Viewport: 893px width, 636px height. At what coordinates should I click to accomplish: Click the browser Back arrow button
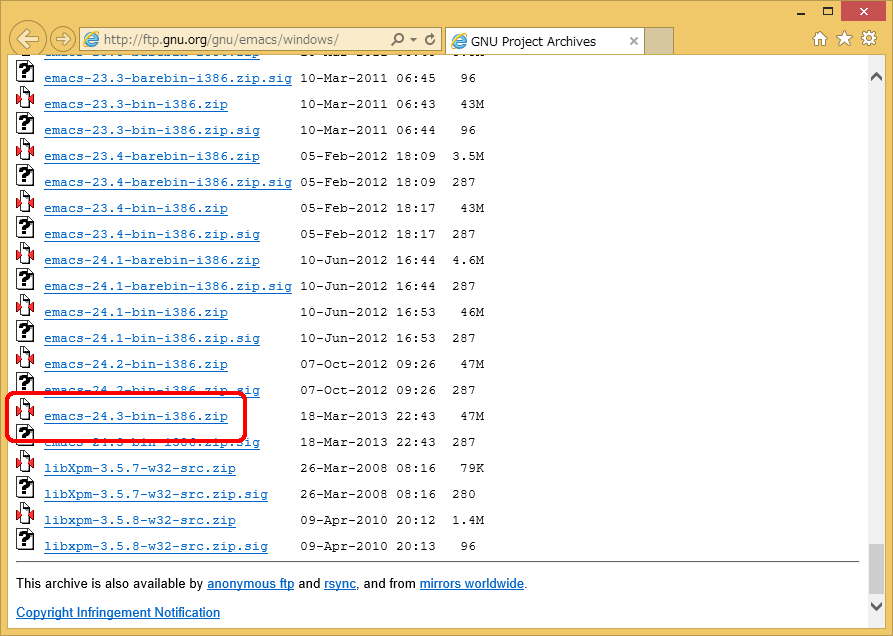click(27, 39)
